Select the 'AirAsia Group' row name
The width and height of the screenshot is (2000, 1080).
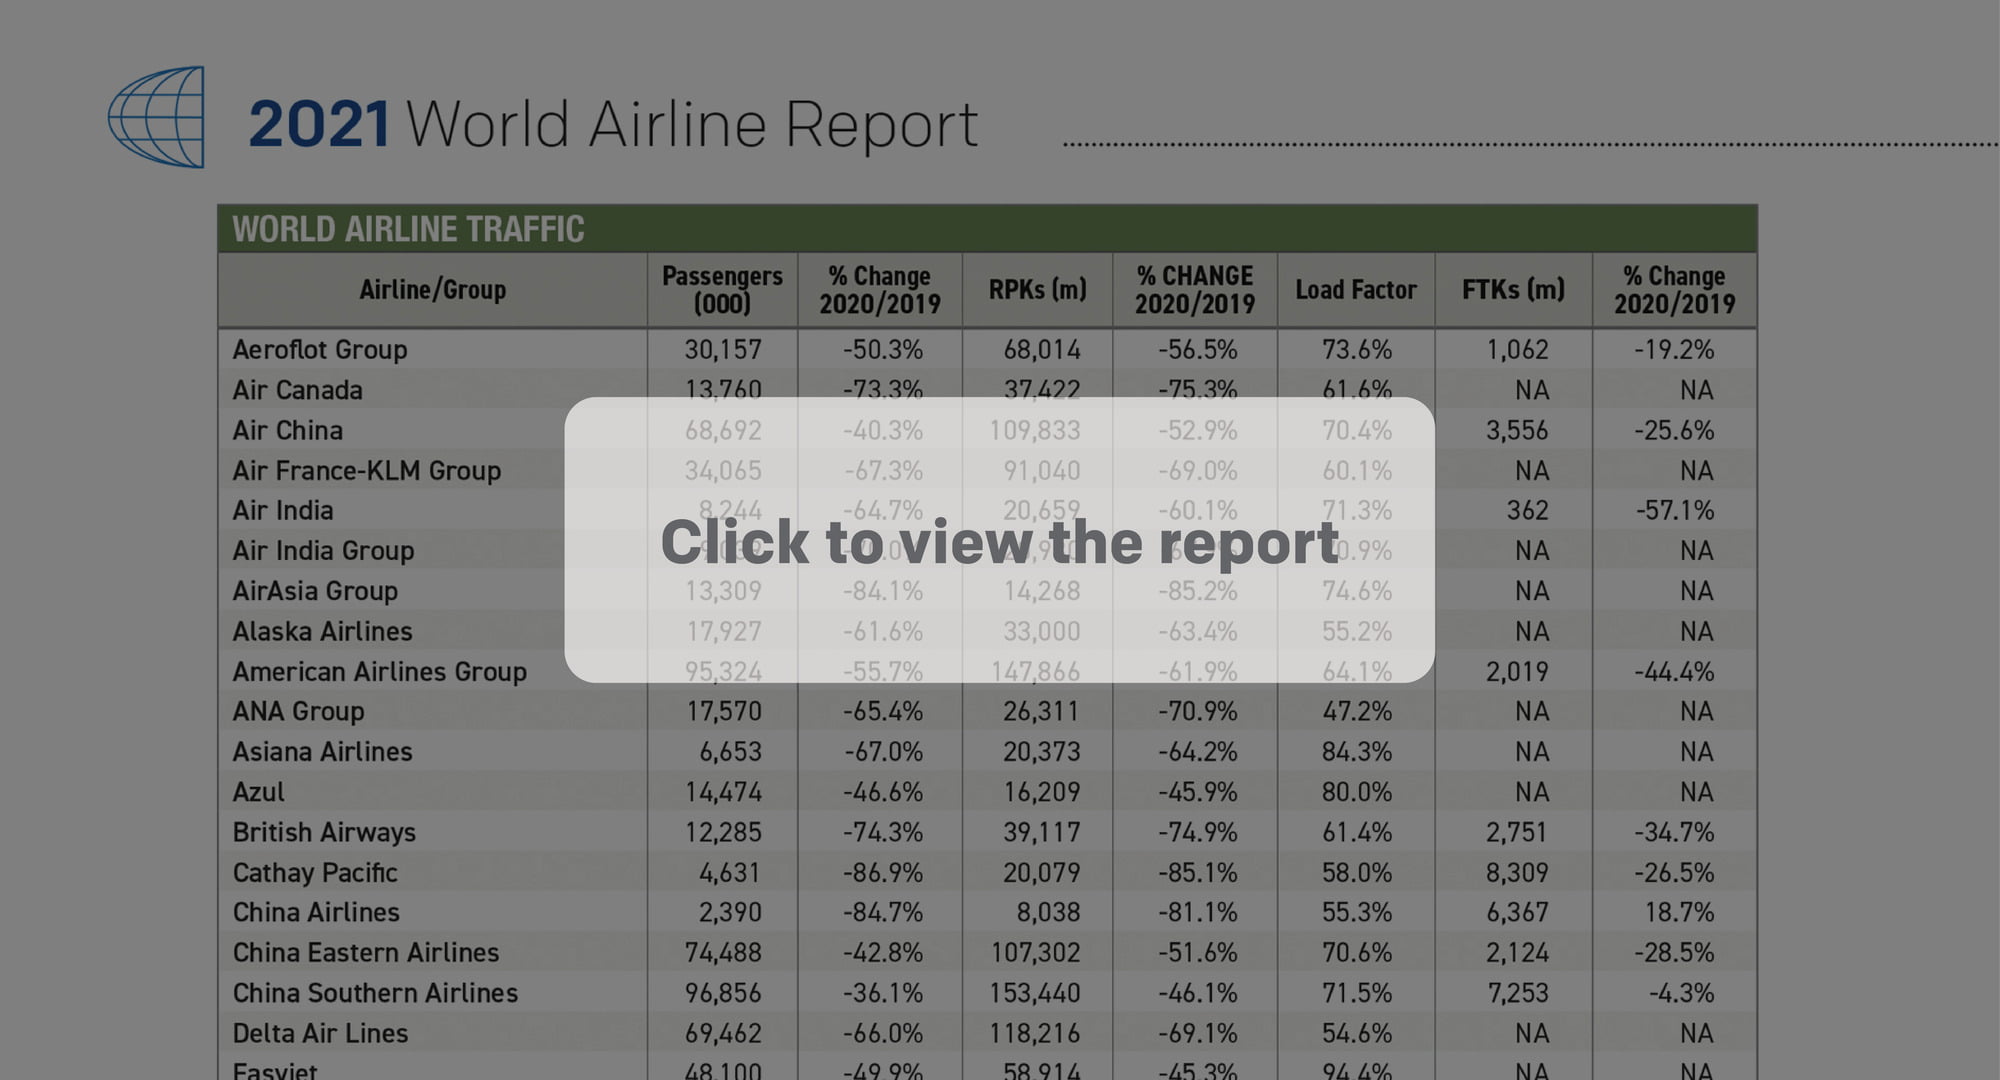[315, 591]
